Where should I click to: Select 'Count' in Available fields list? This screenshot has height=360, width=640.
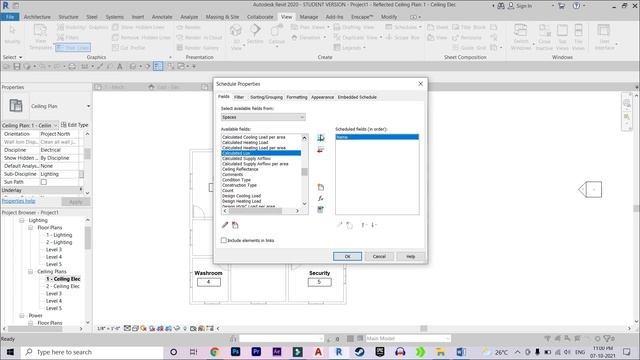point(228,191)
